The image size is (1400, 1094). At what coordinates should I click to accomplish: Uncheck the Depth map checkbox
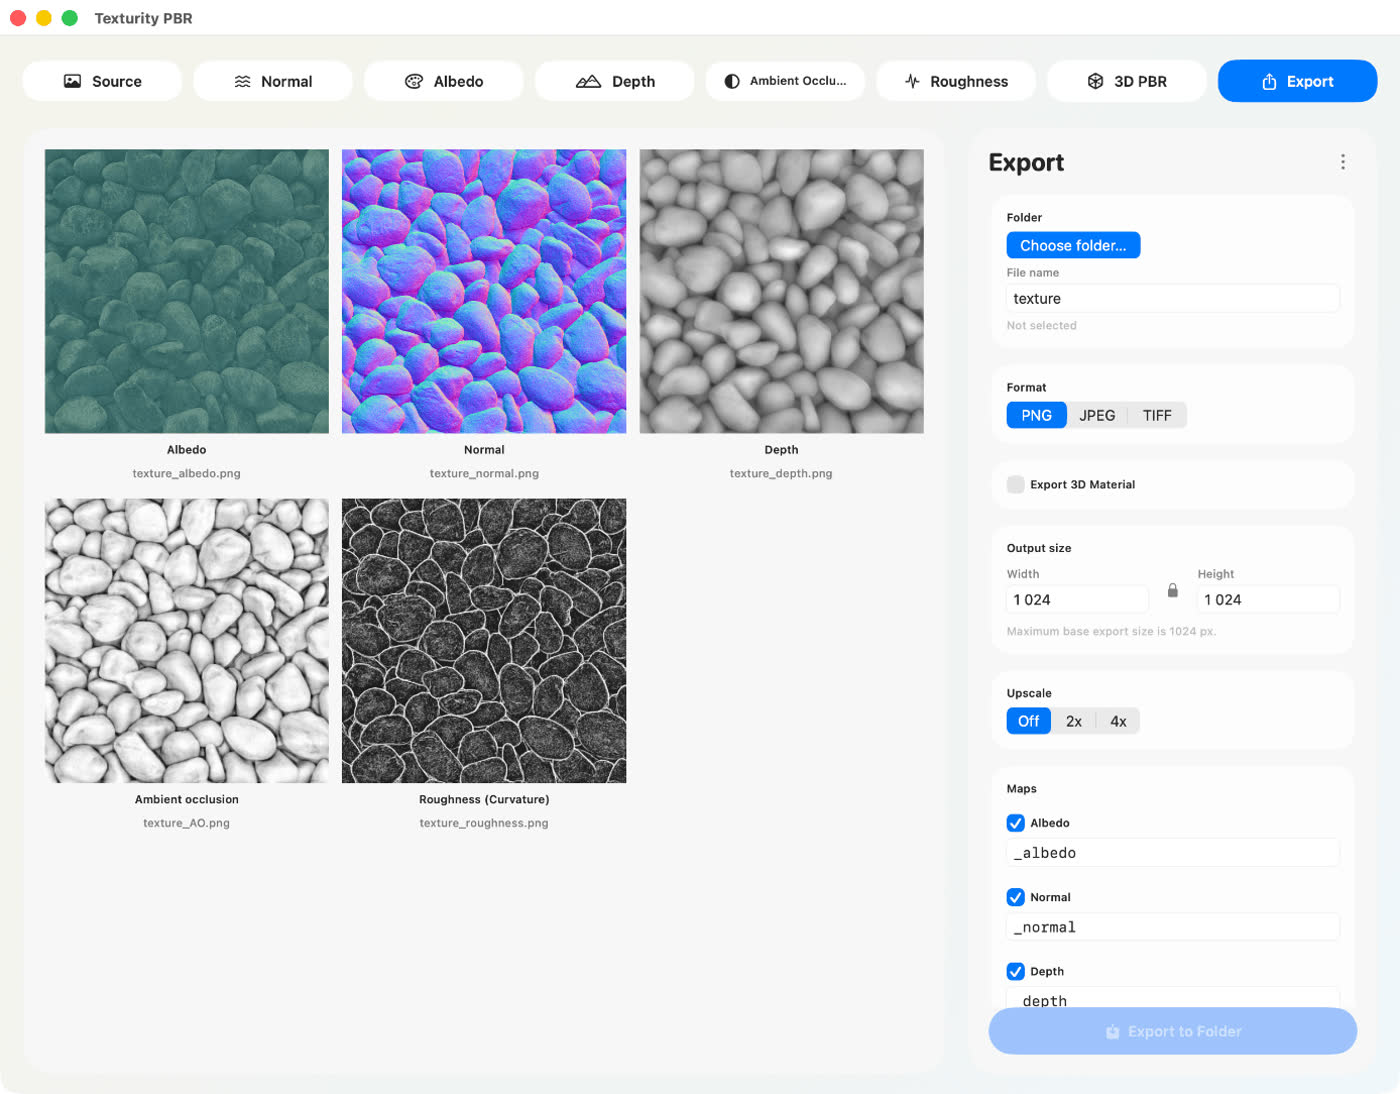(x=1015, y=971)
